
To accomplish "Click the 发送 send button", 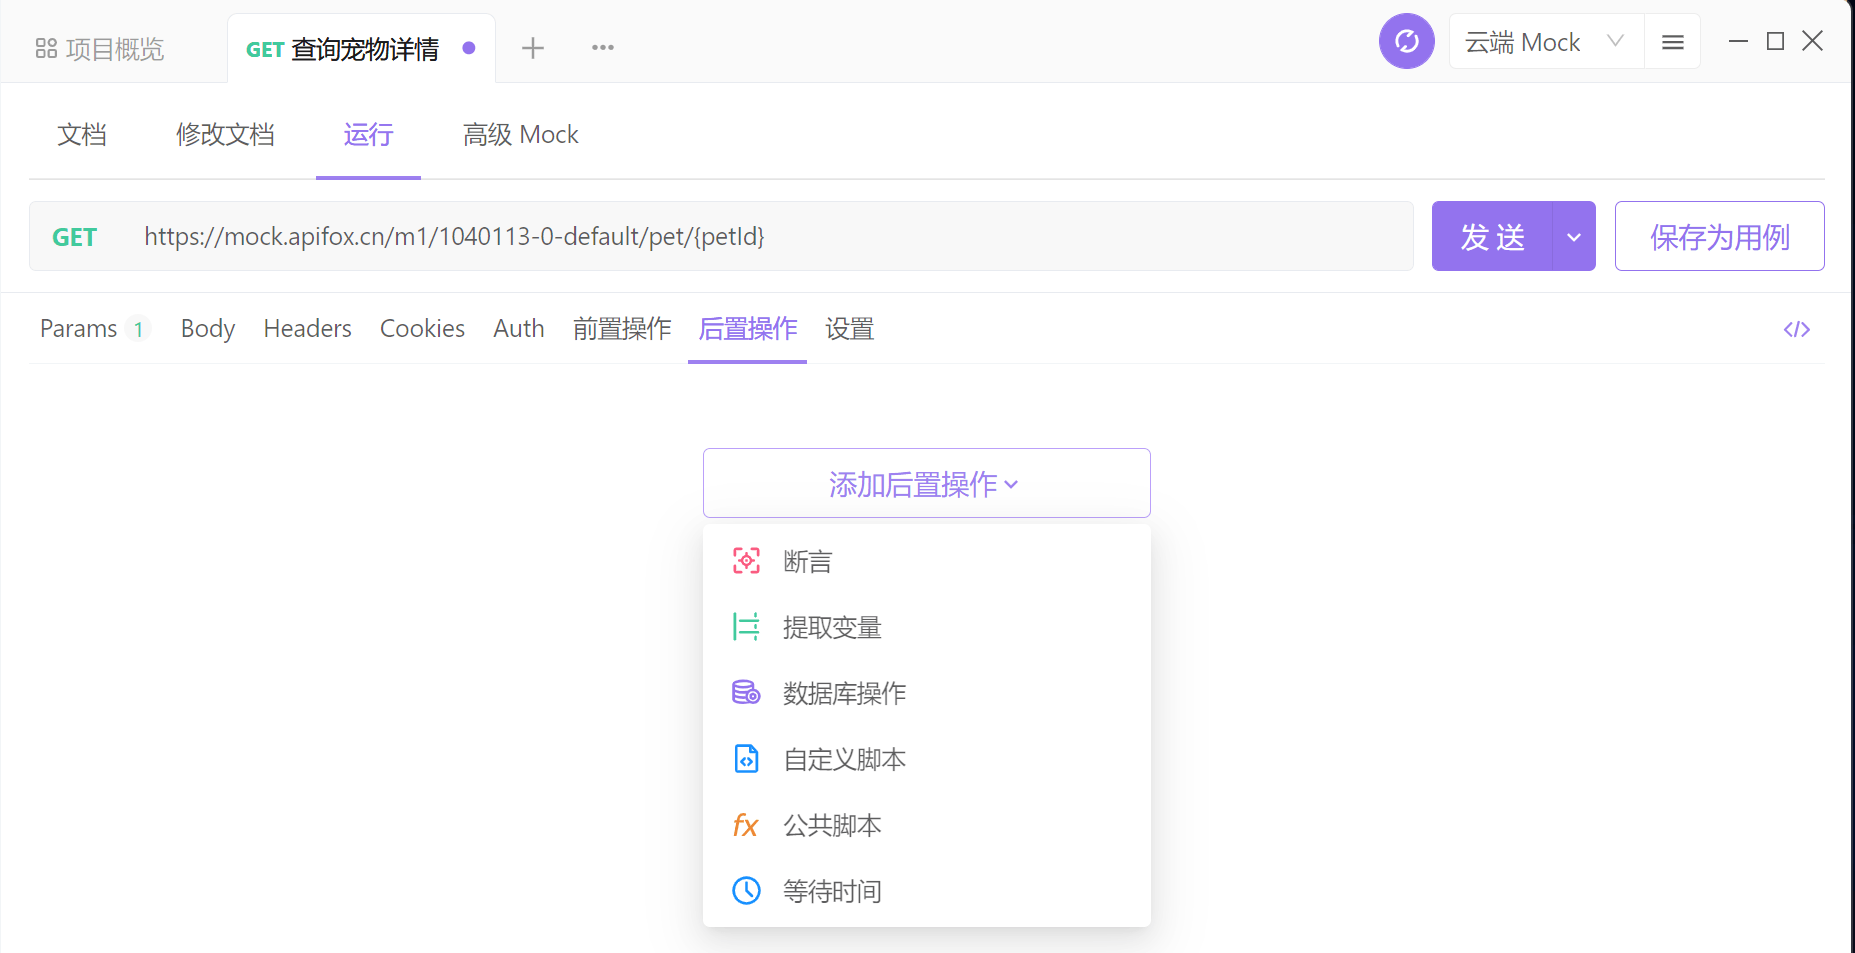I will coord(1494,236).
